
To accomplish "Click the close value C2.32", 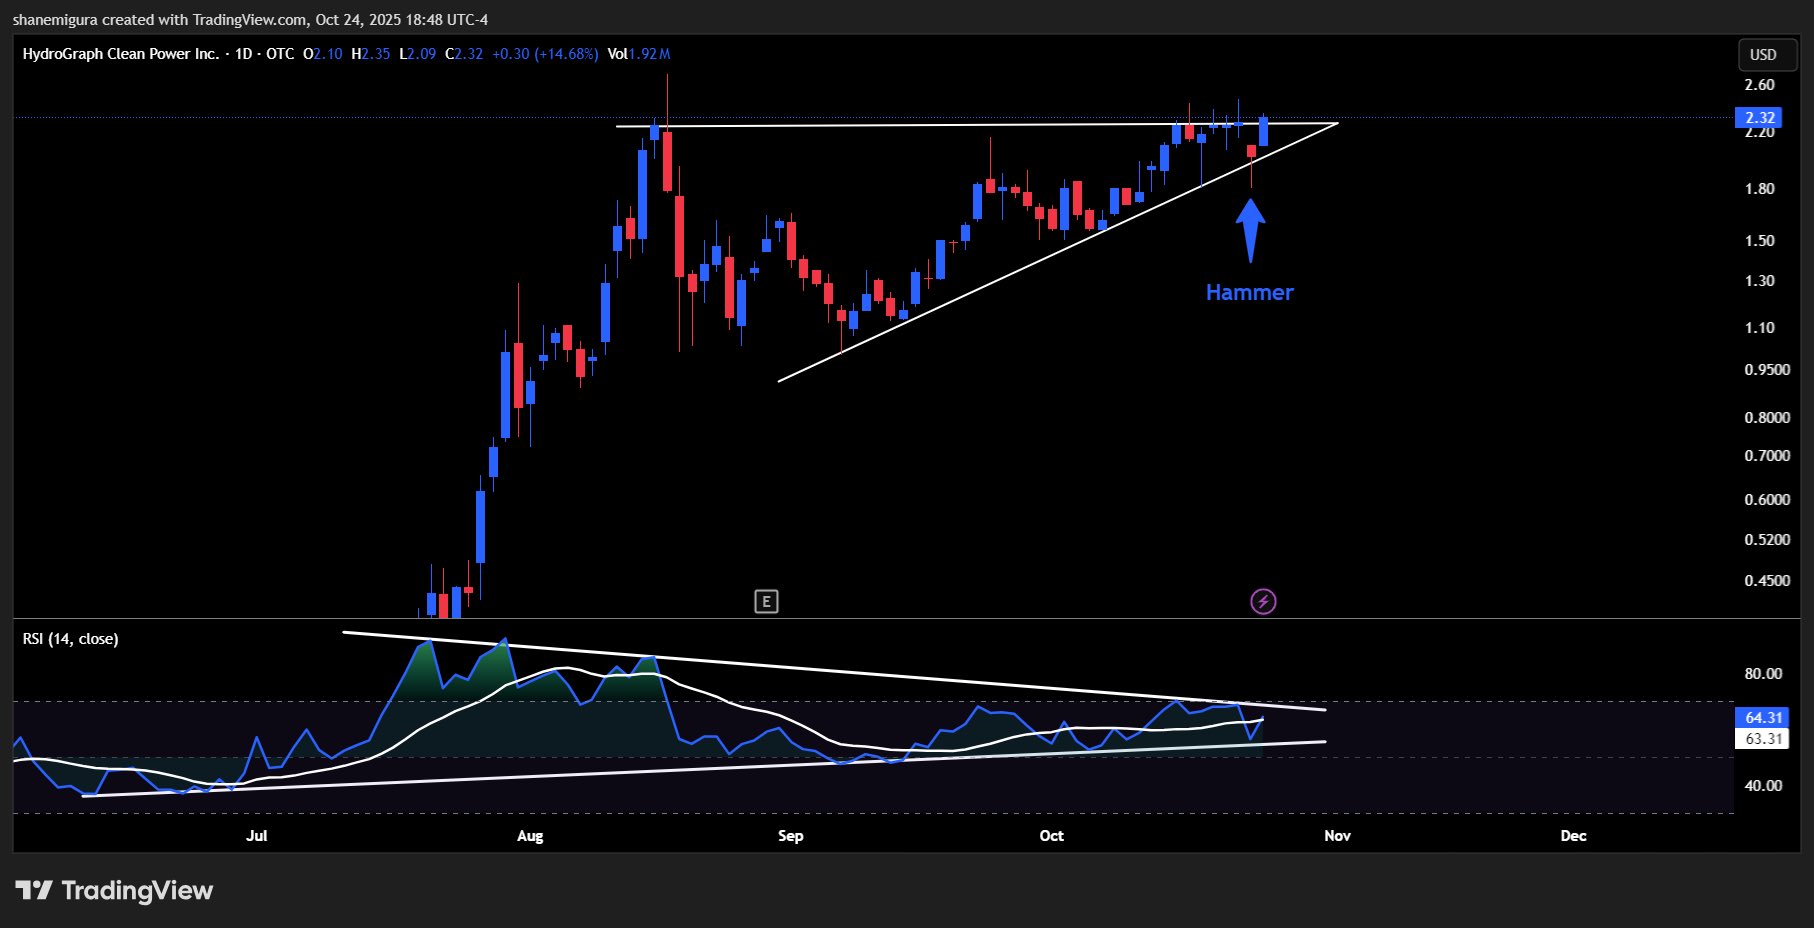I will pos(464,54).
